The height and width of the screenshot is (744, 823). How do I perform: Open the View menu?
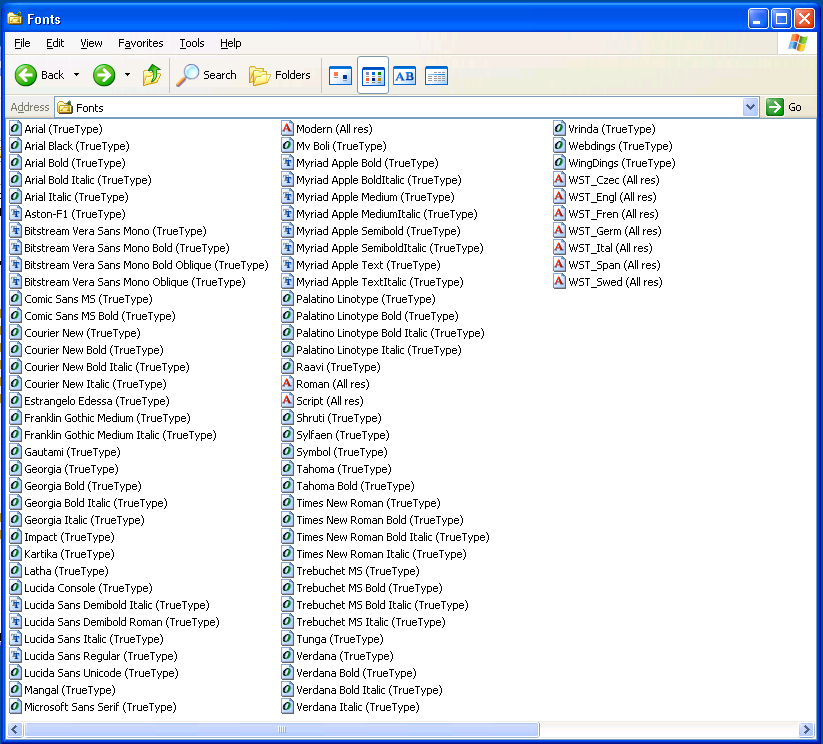[91, 43]
